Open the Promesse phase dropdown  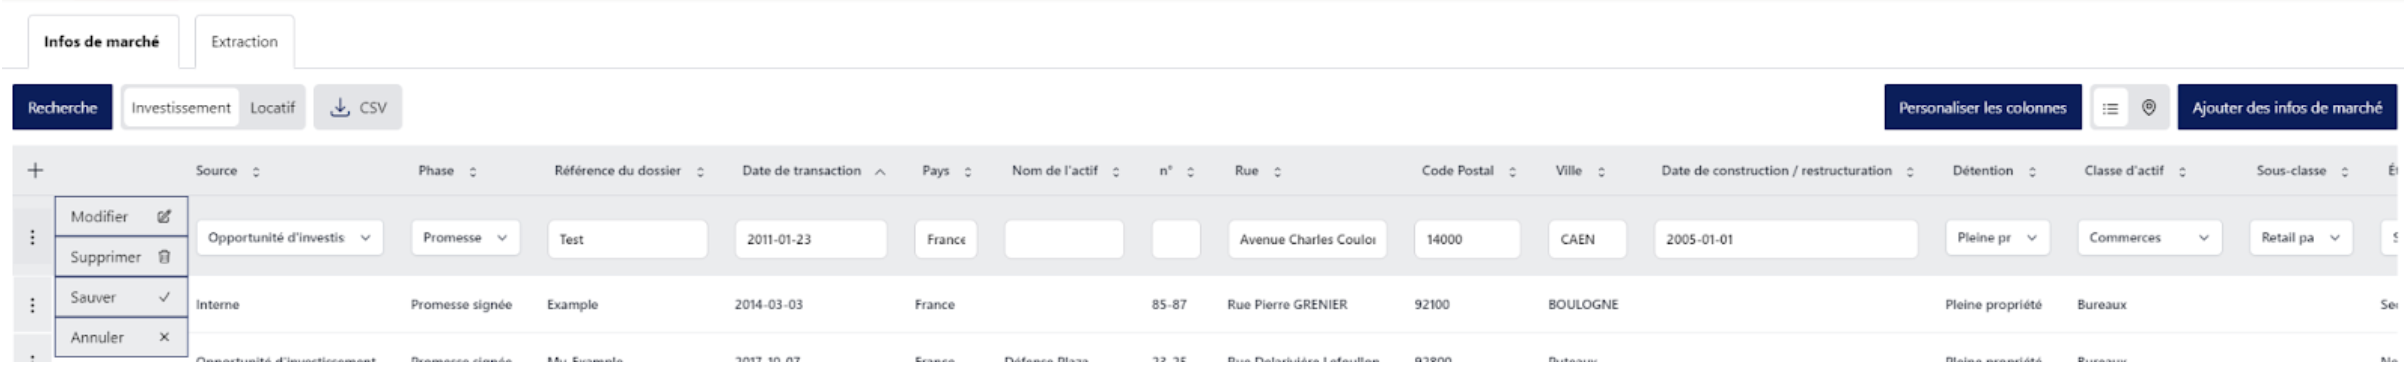[465, 238]
